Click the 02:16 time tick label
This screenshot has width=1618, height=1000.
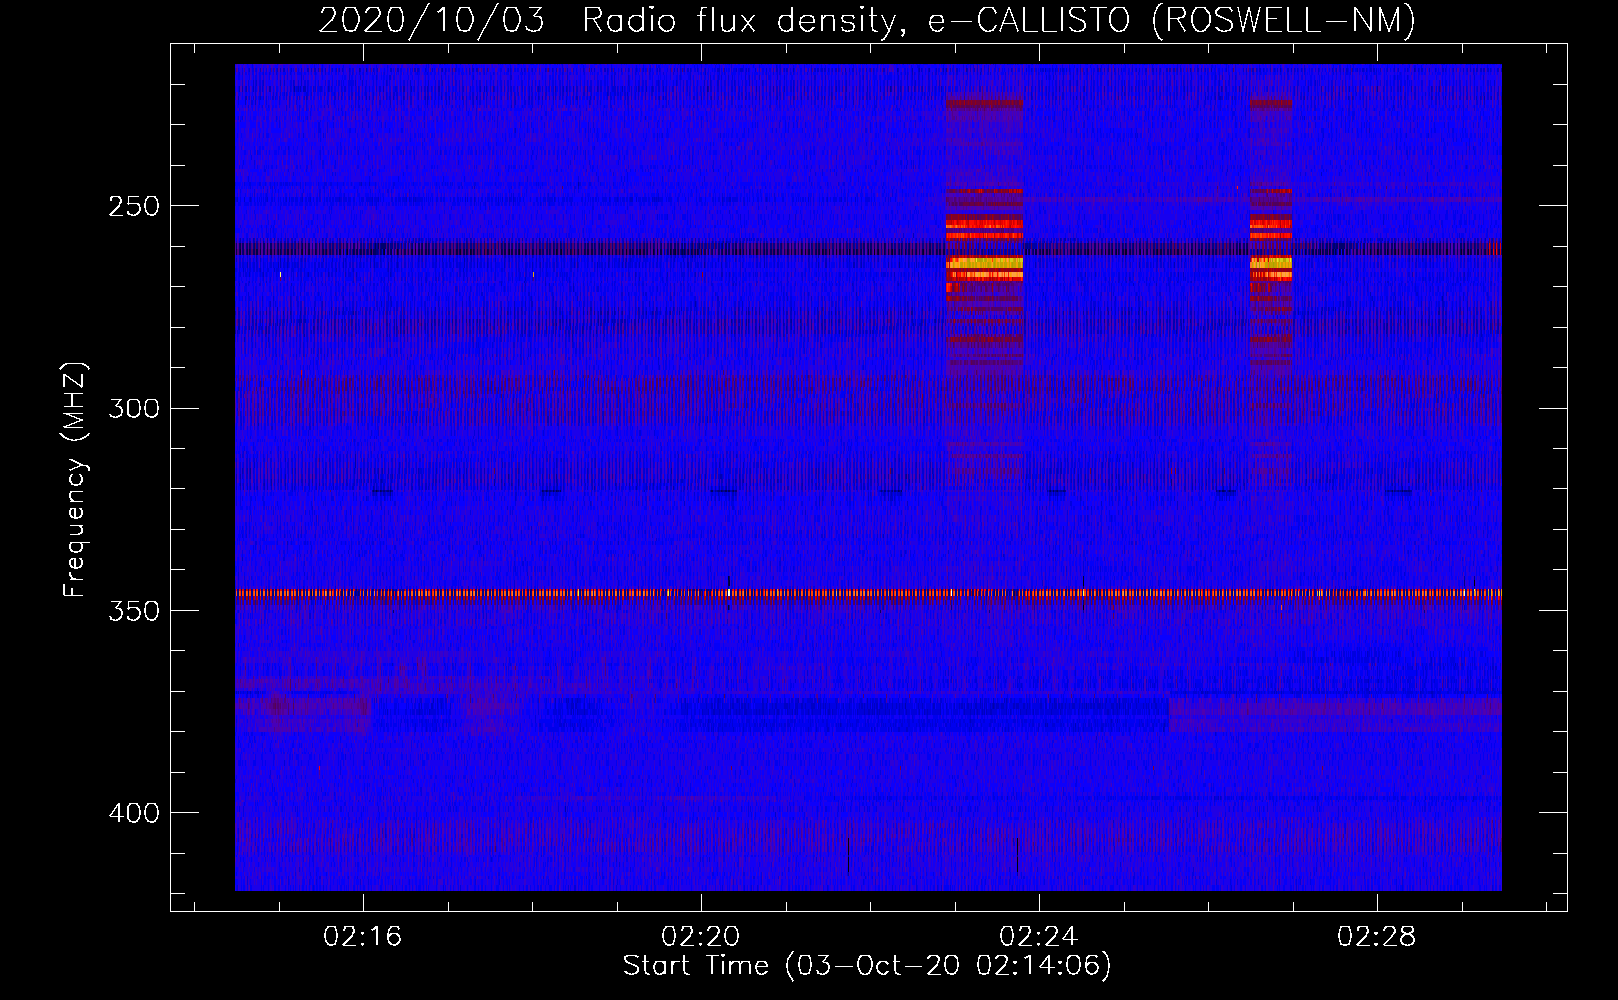coord(363,936)
